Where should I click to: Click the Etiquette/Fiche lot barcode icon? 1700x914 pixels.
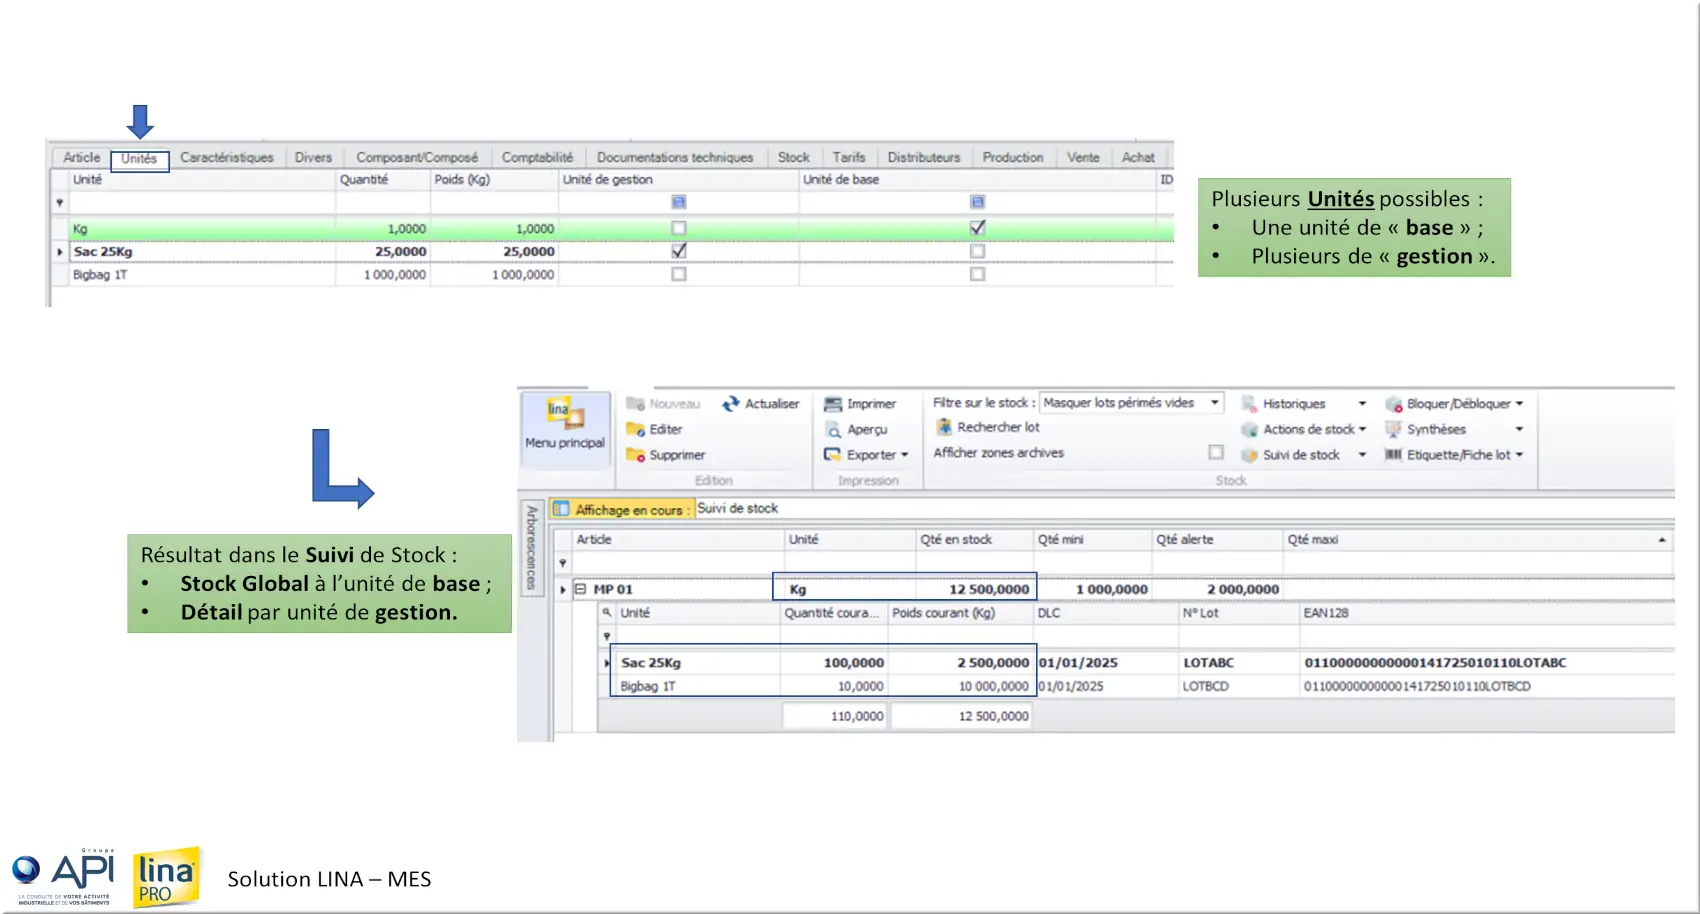(1393, 455)
